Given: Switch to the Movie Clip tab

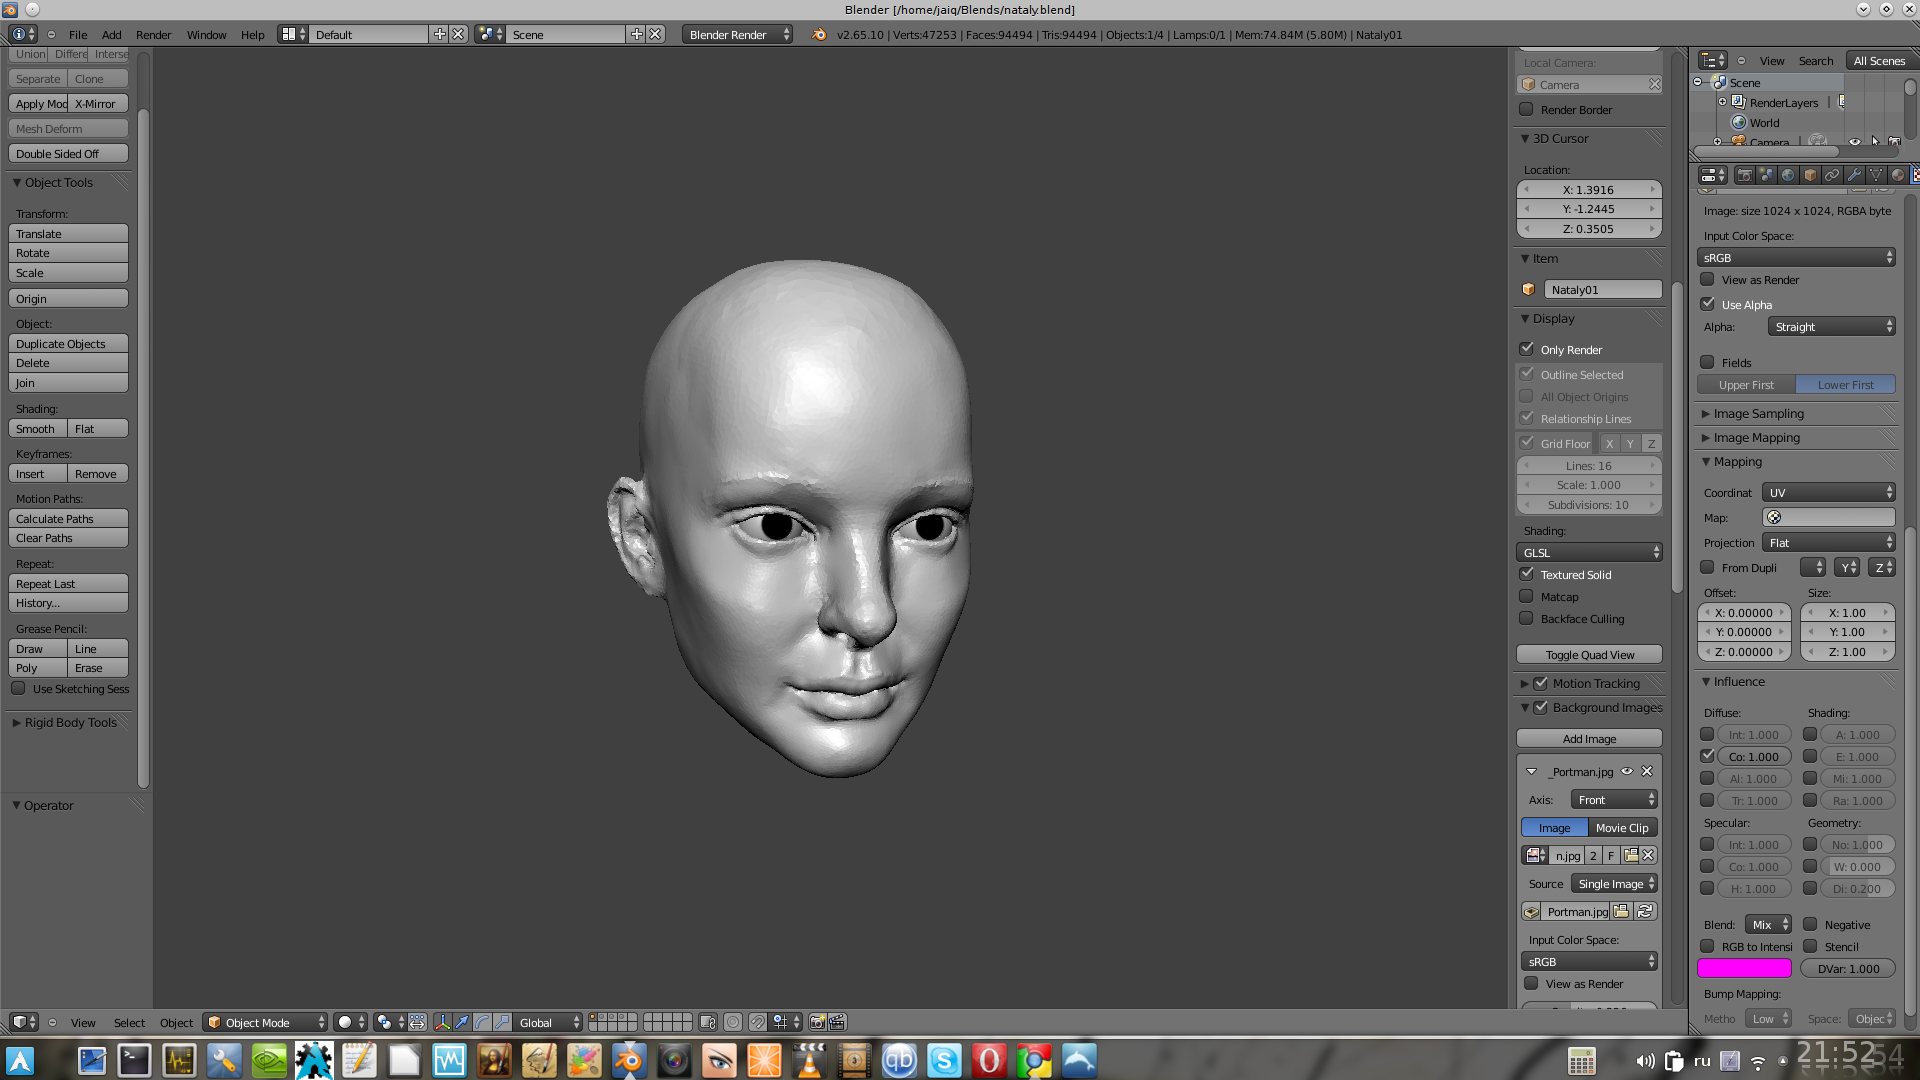Looking at the screenshot, I should 1621,828.
